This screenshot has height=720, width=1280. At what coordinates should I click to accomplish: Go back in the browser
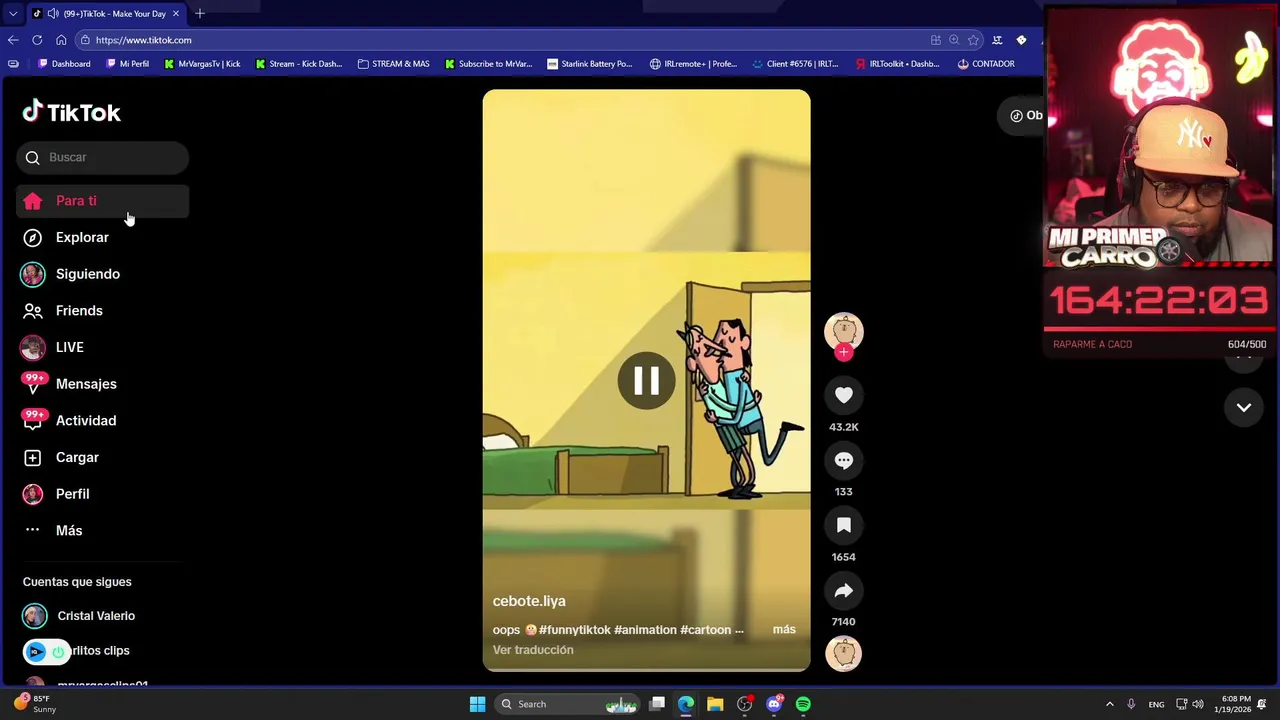13,40
